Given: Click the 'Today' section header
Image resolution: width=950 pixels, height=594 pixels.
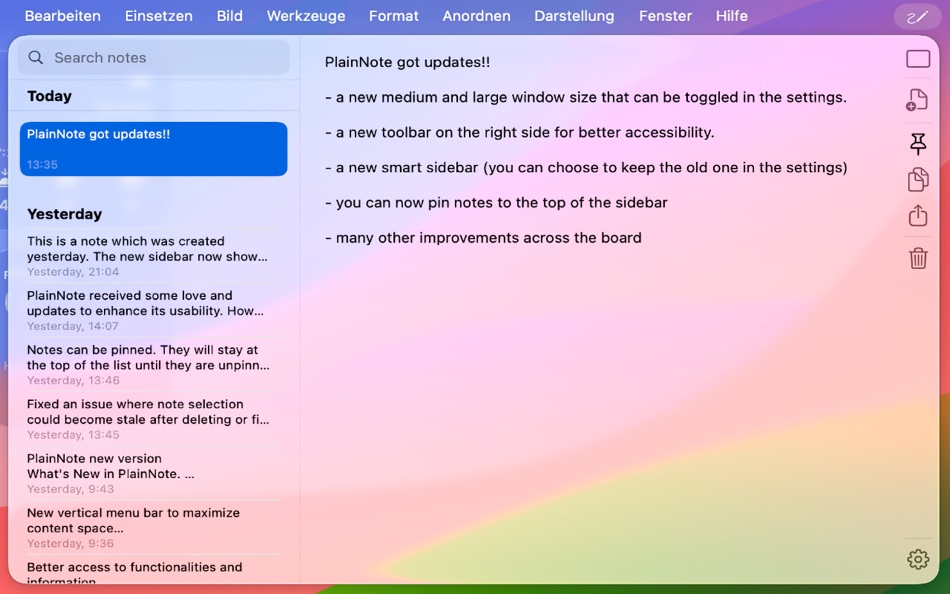Looking at the screenshot, I should 49,96.
